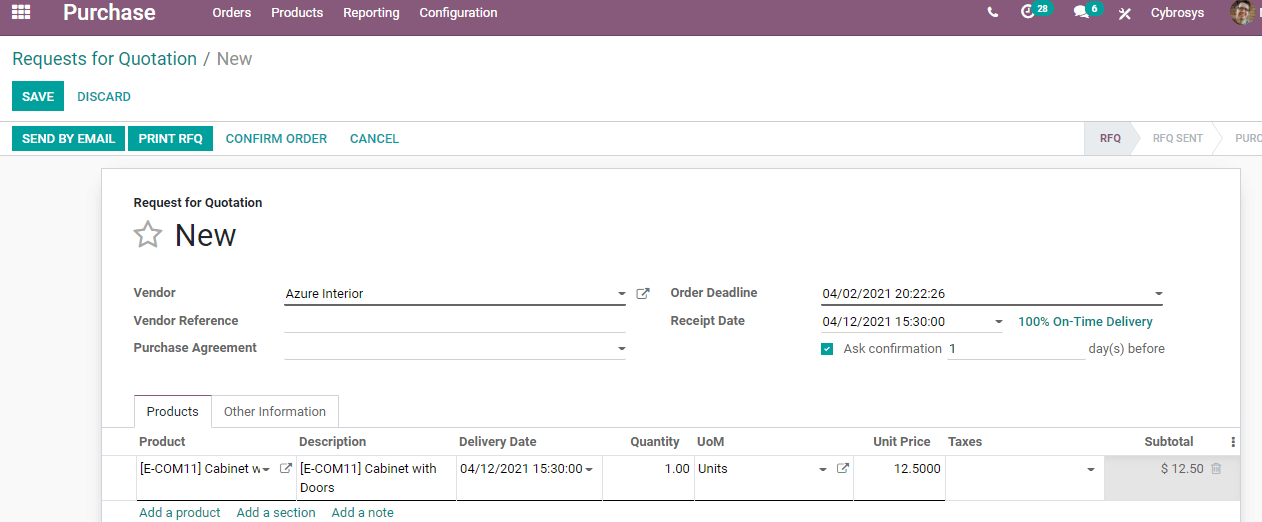Viewport: 1262px width, 522px height.
Task: Open the Receipt Date picker arrow
Action: point(998,322)
